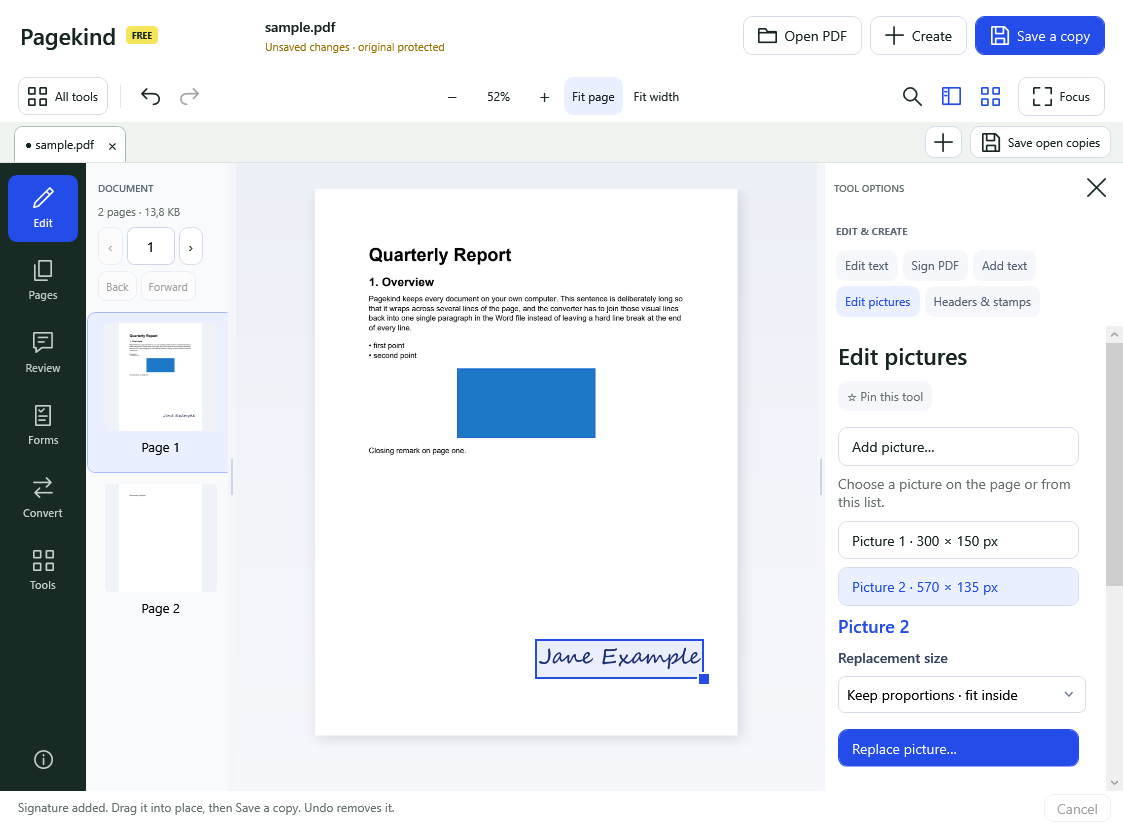1123x825 pixels.
Task: Open Replacement size dropdown
Action: (961, 695)
